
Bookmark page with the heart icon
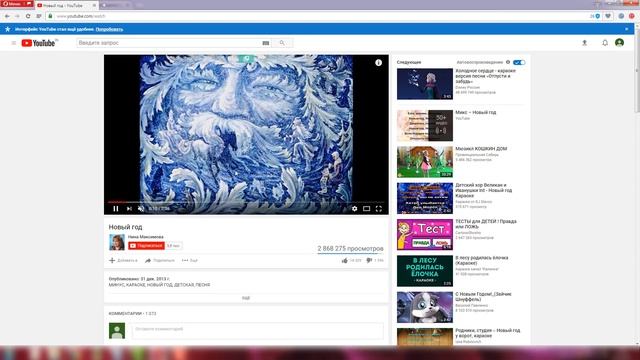(x=608, y=16)
